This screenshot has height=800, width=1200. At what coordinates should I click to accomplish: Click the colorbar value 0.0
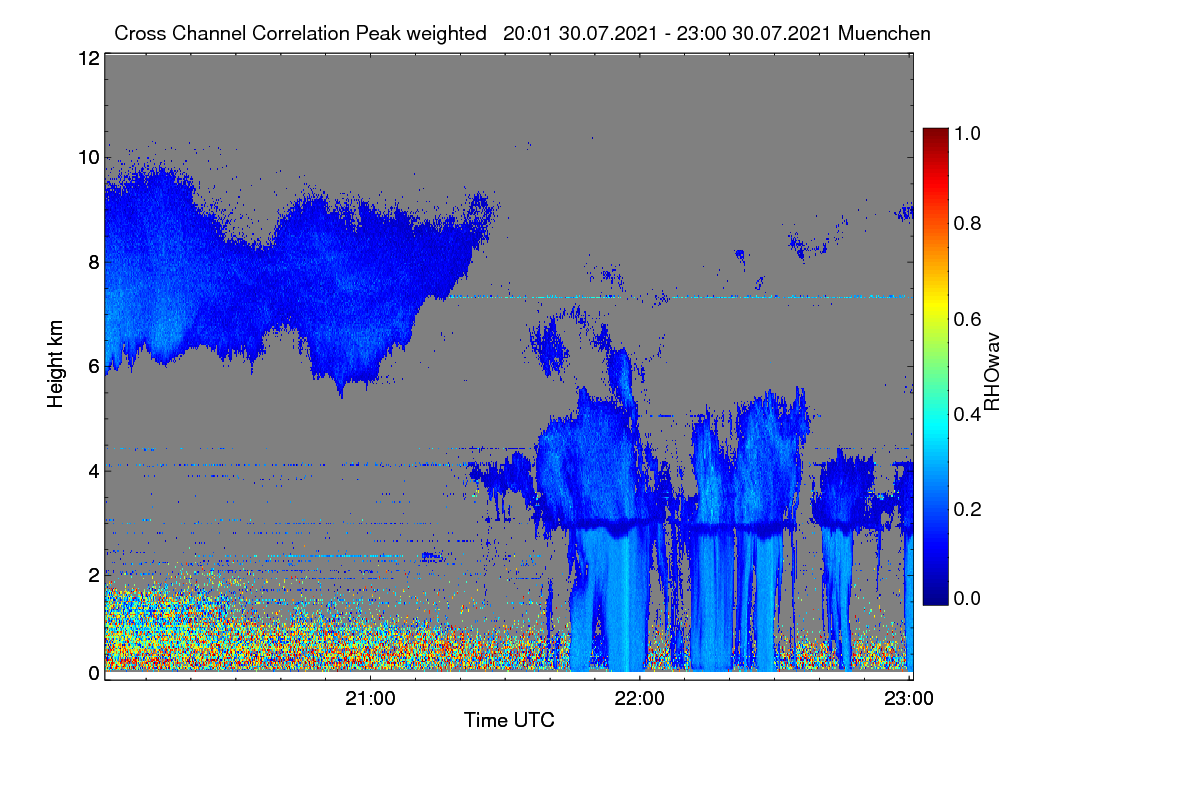969,598
